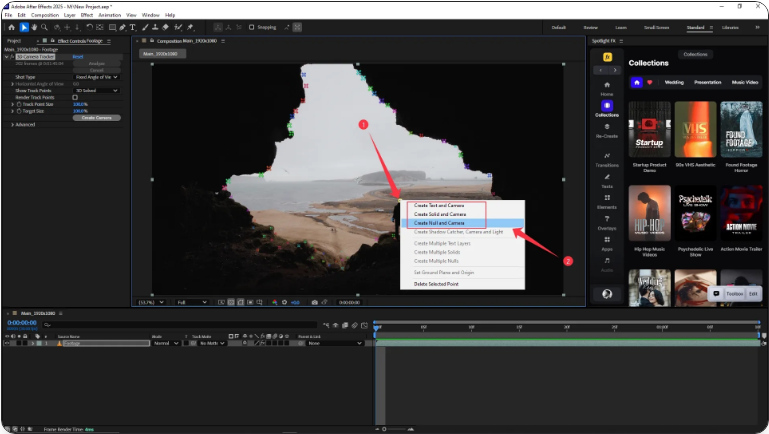Expand the Advanced section

(x=12, y=125)
